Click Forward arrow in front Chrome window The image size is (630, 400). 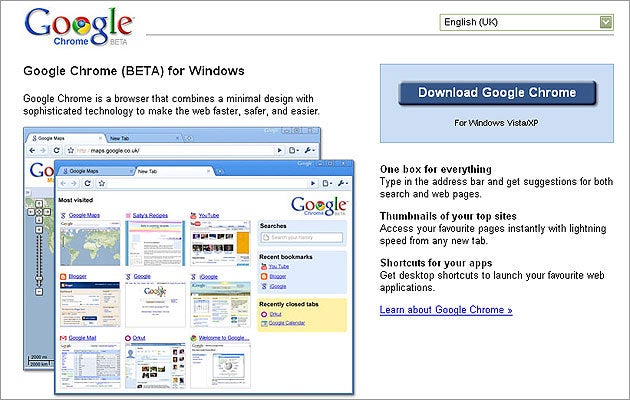click(x=74, y=183)
